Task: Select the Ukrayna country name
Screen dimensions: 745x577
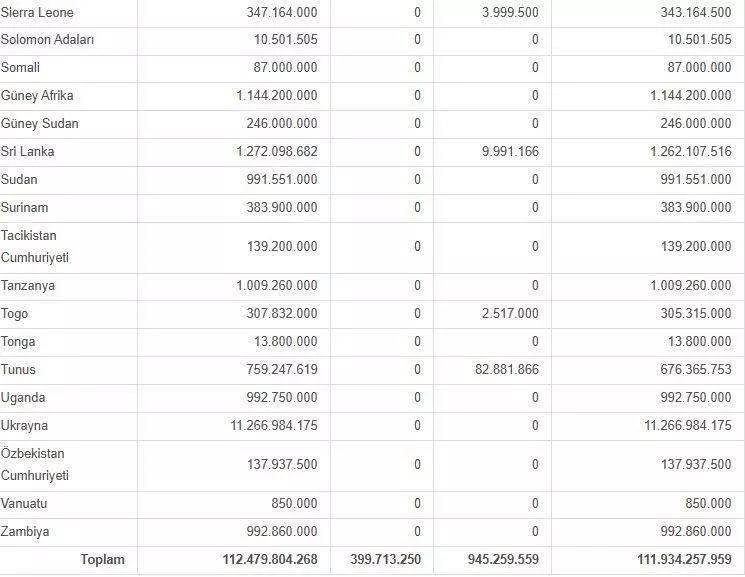Action: [x=25, y=426]
